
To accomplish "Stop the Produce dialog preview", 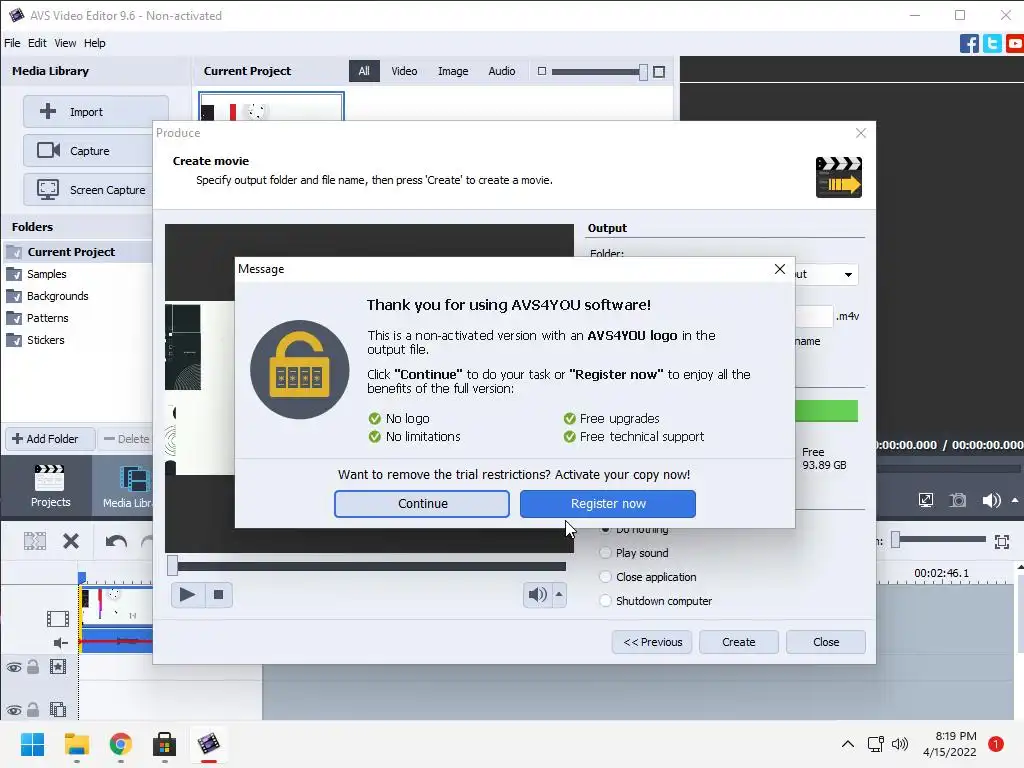I will click(219, 594).
